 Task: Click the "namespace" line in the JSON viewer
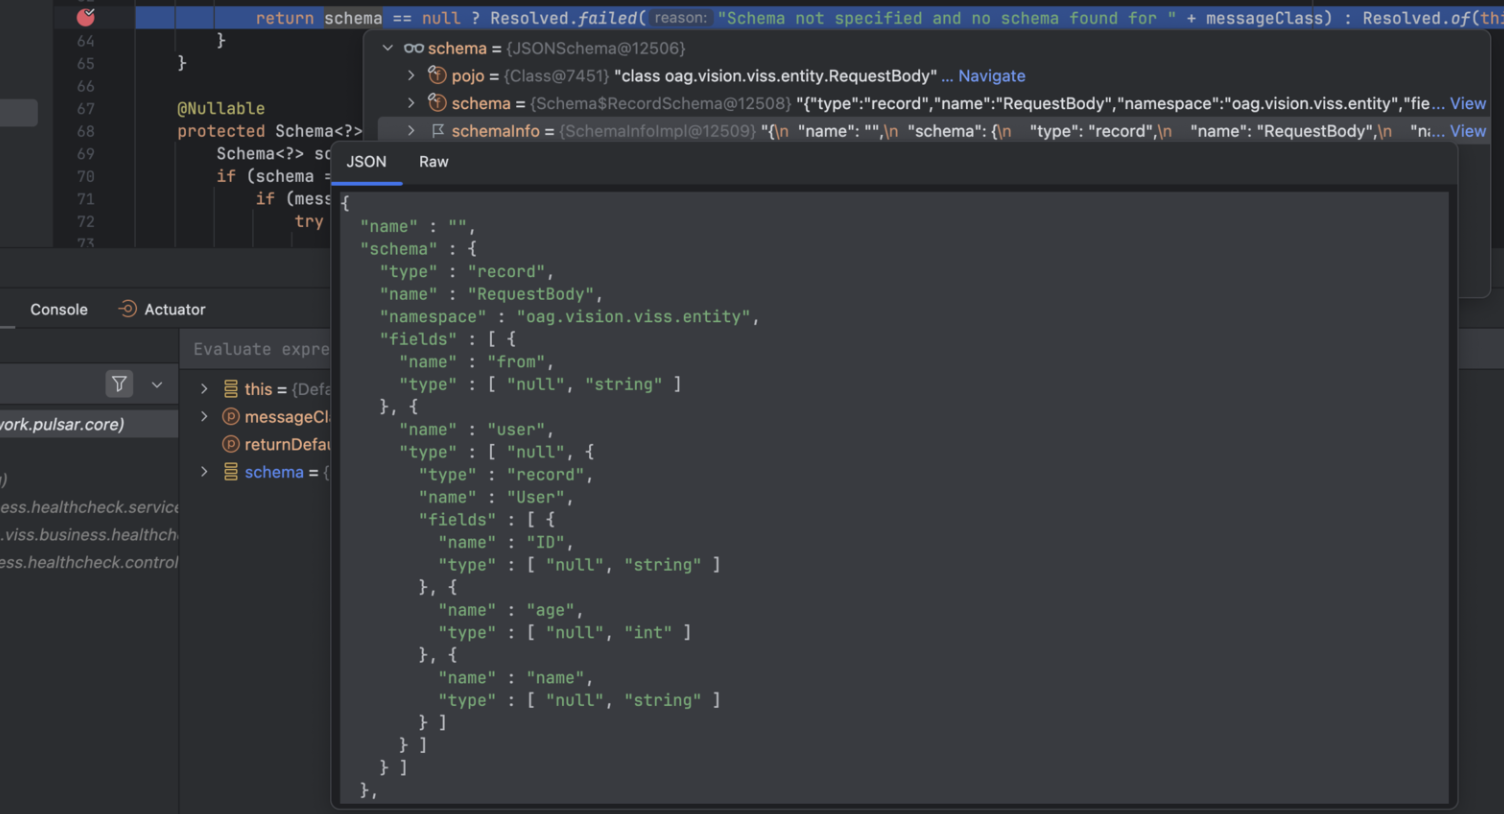(569, 317)
